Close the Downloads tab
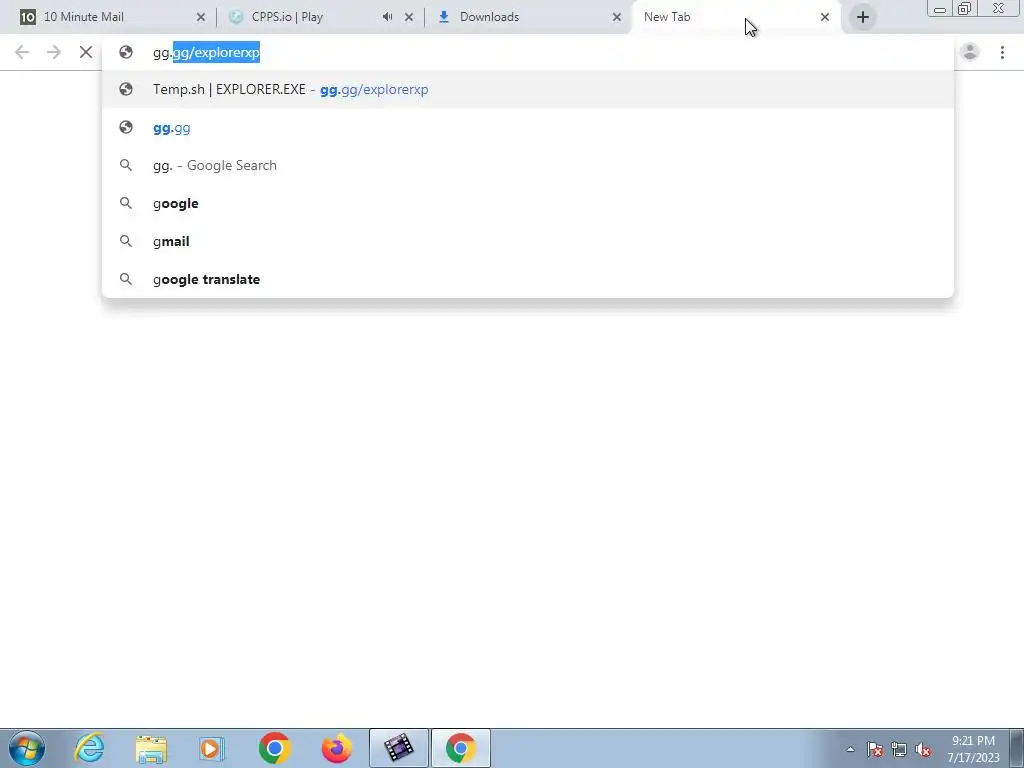1024x768 pixels. point(616,17)
